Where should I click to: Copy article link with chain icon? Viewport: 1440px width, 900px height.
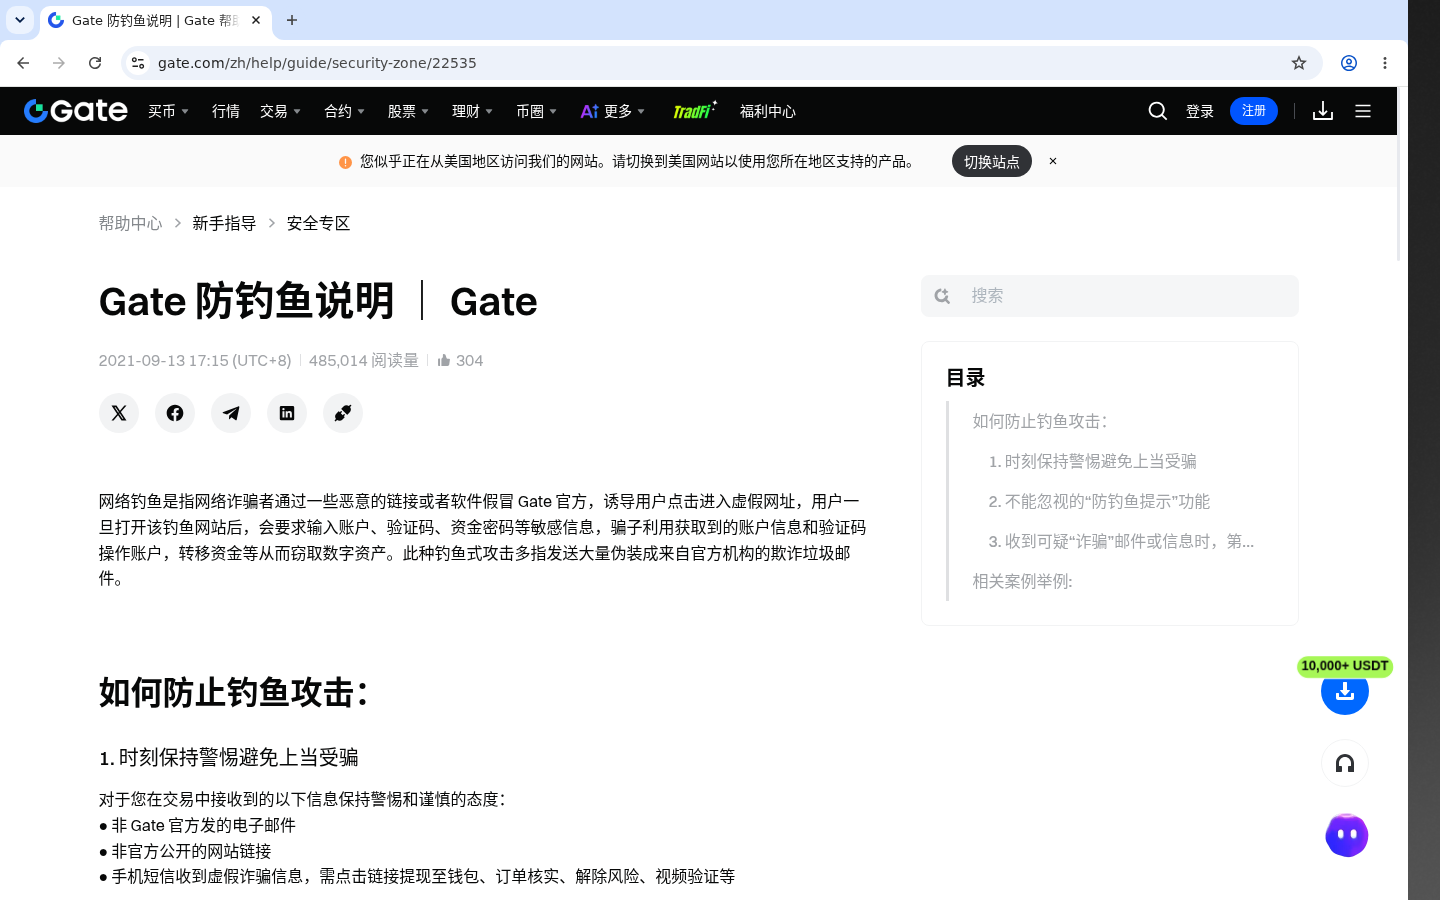(x=343, y=413)
